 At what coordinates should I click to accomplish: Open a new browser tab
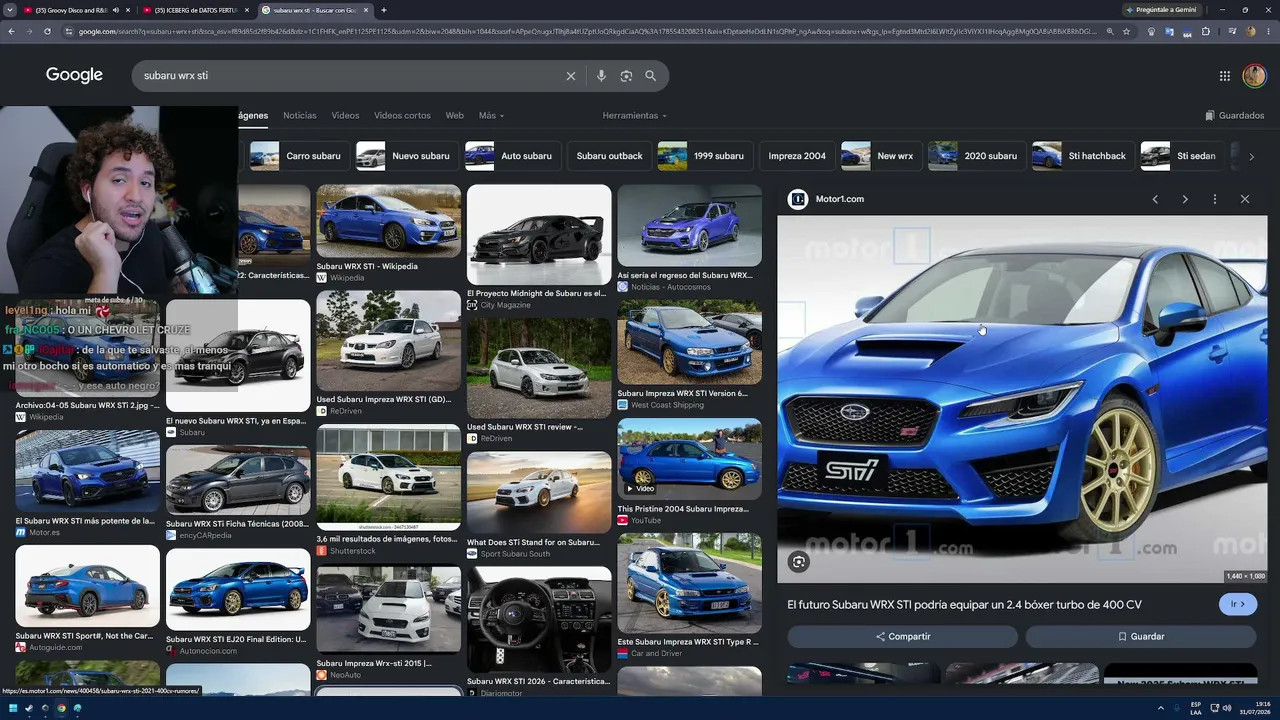click(x=384, y=10)
